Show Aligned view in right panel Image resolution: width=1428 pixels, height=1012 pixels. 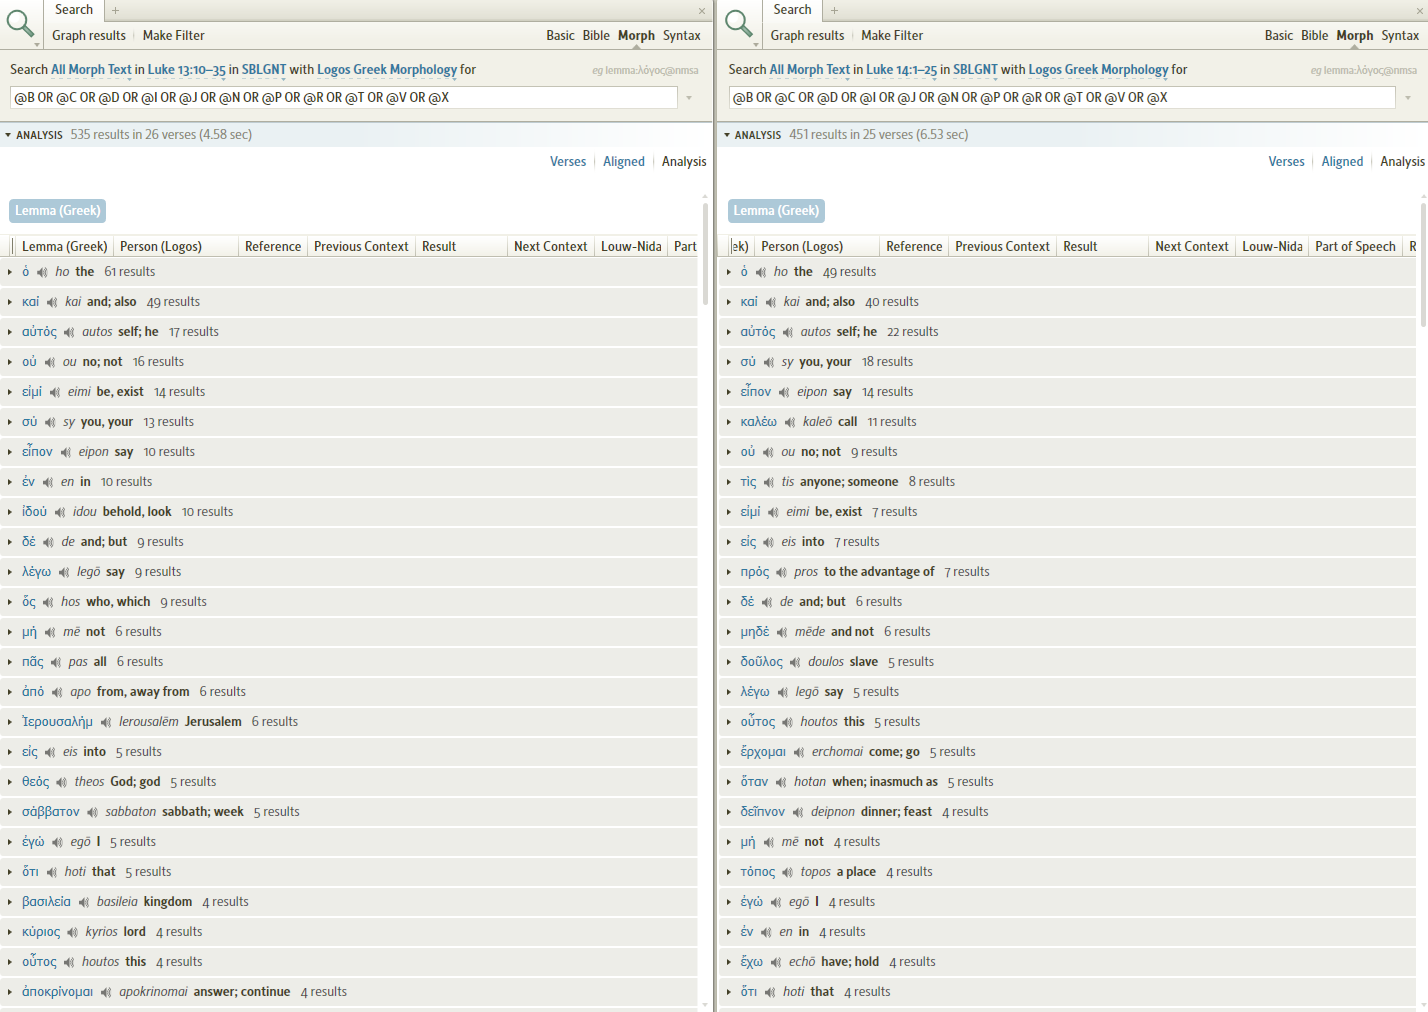tap(1342, 161)
